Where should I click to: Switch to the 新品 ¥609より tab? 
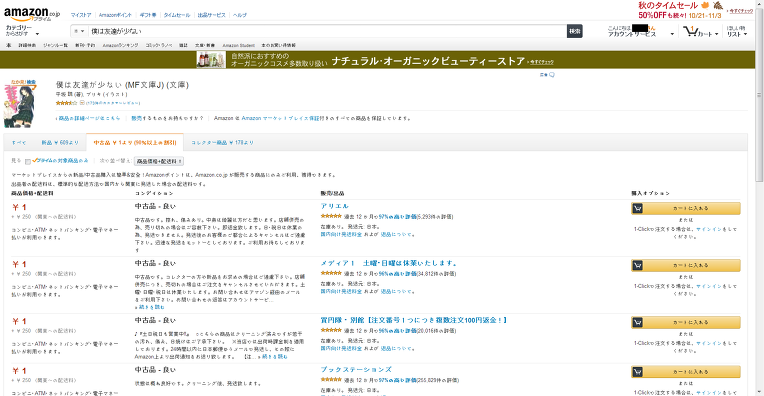(x=59, y=143)
